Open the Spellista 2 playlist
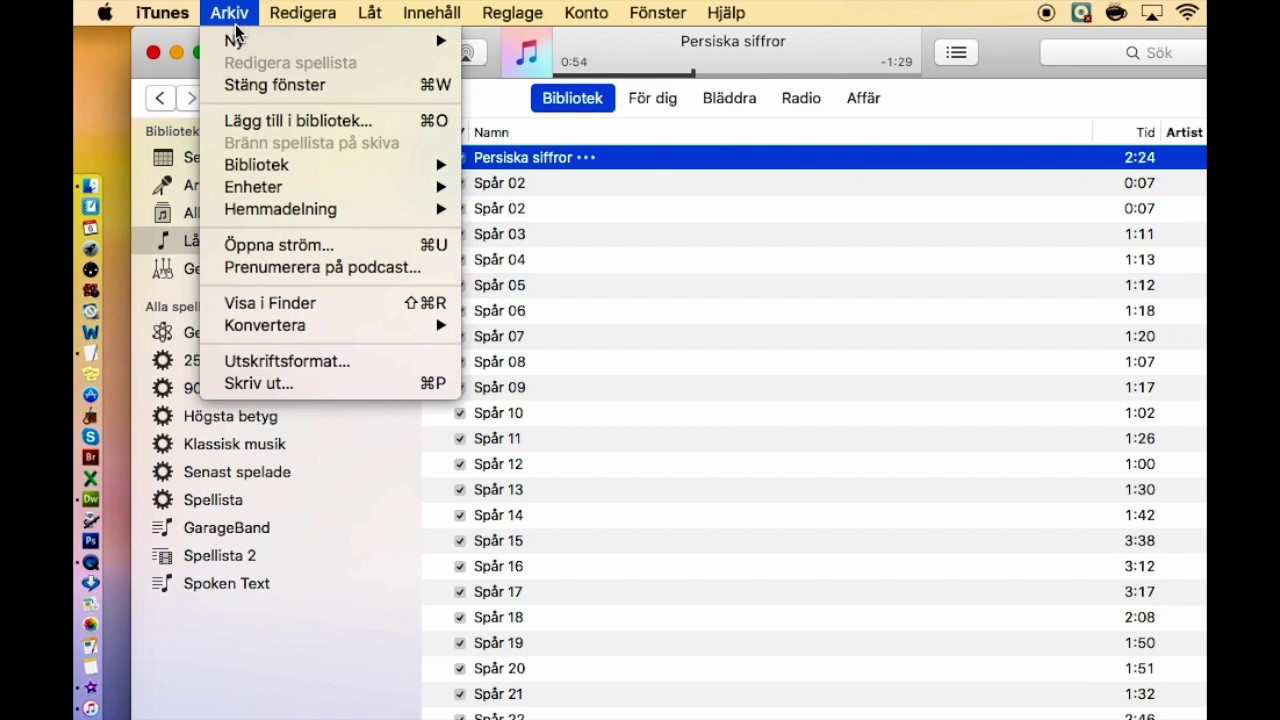Screen dimensions: 1280x720 (x=220, y=556)
